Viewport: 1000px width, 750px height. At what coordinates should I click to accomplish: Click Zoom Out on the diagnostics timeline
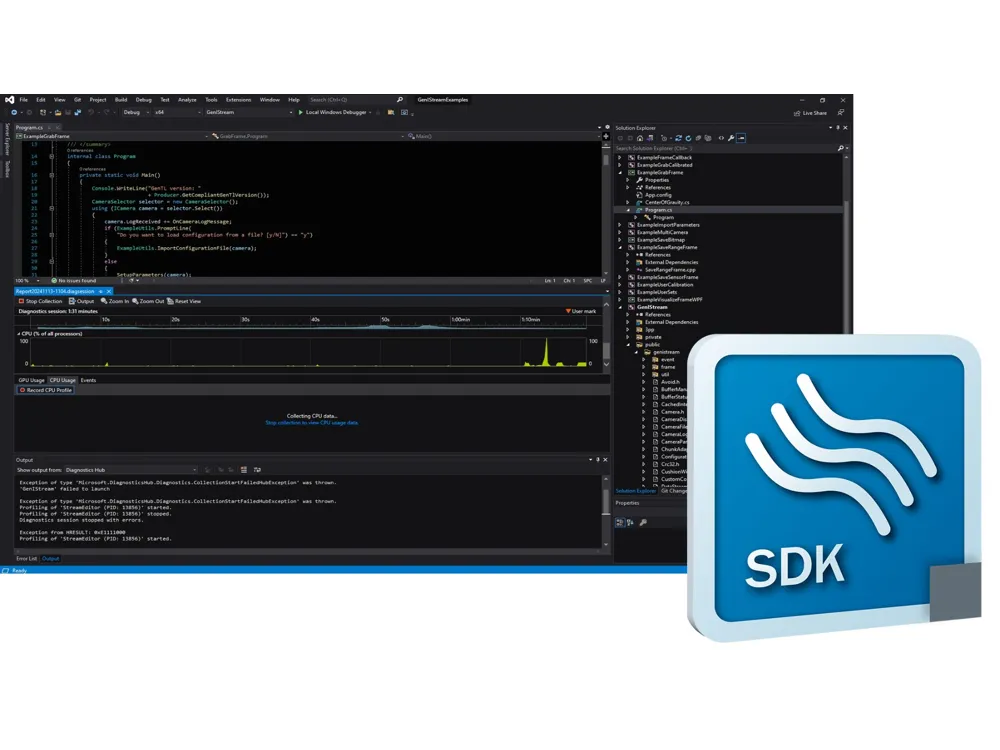tap(148, 301)
